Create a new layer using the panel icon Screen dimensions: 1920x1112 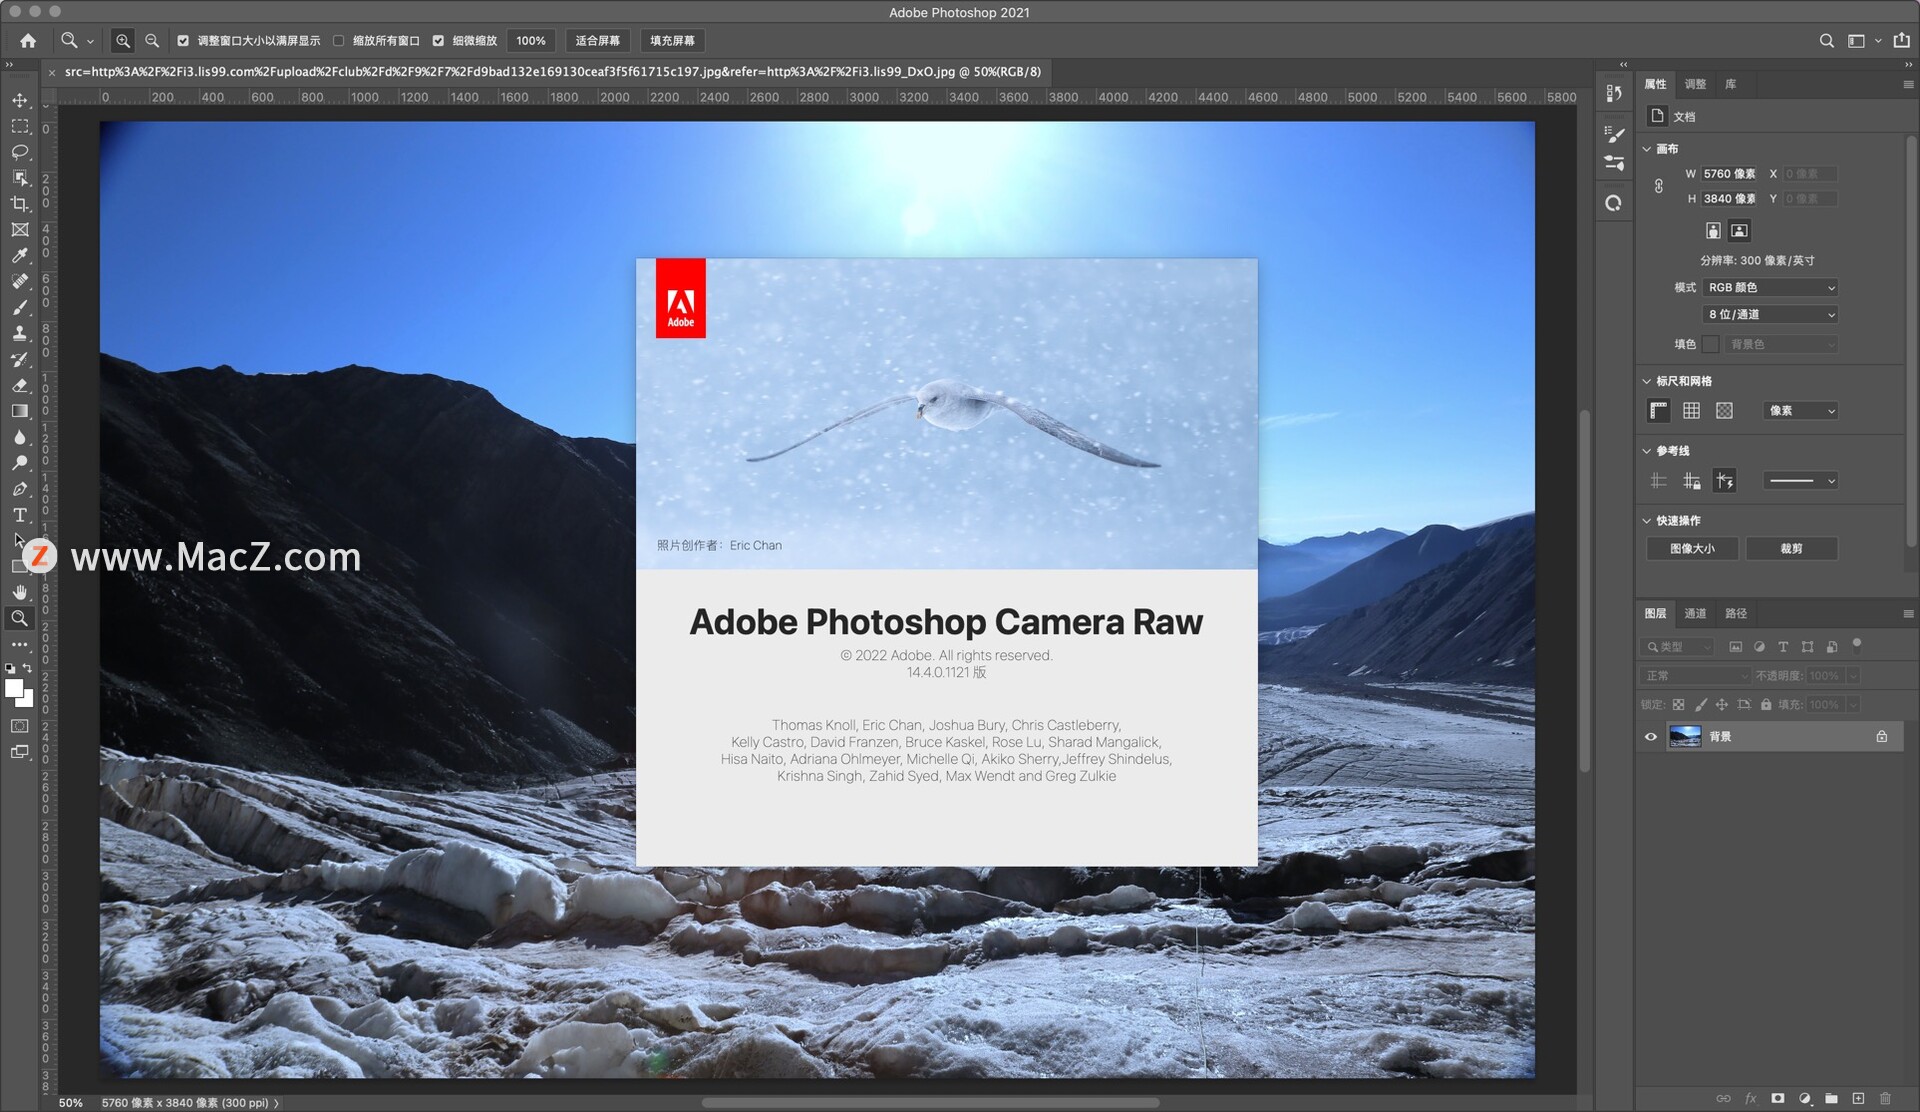pyautogui.click(x=1858, y=1098)
